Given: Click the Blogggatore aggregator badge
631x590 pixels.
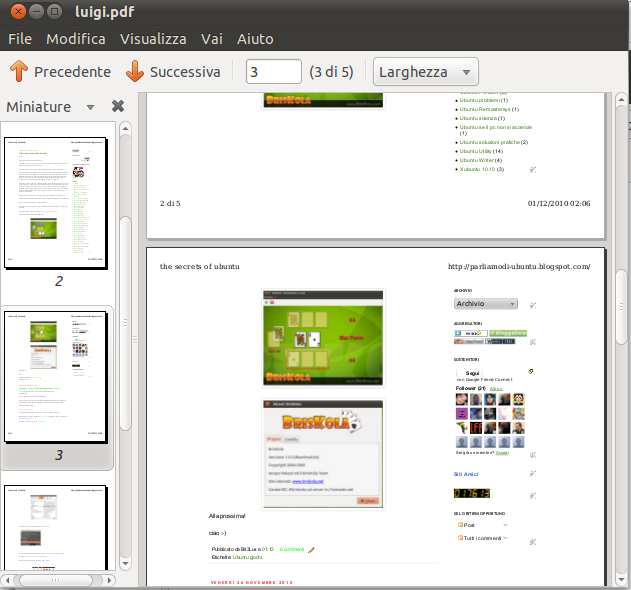Looking at the screenshot, I should (x=508, y=333).
